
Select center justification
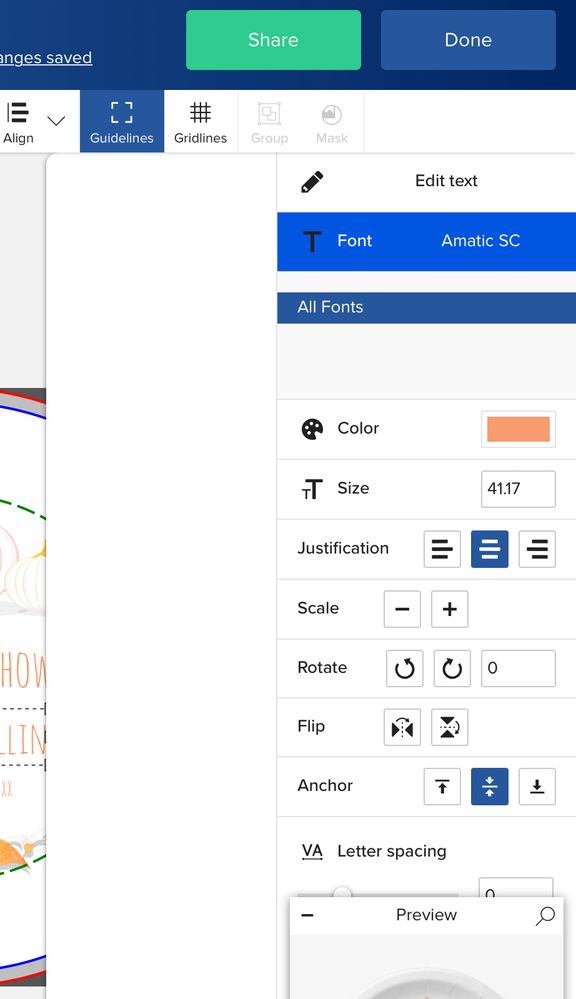[489, 549]
